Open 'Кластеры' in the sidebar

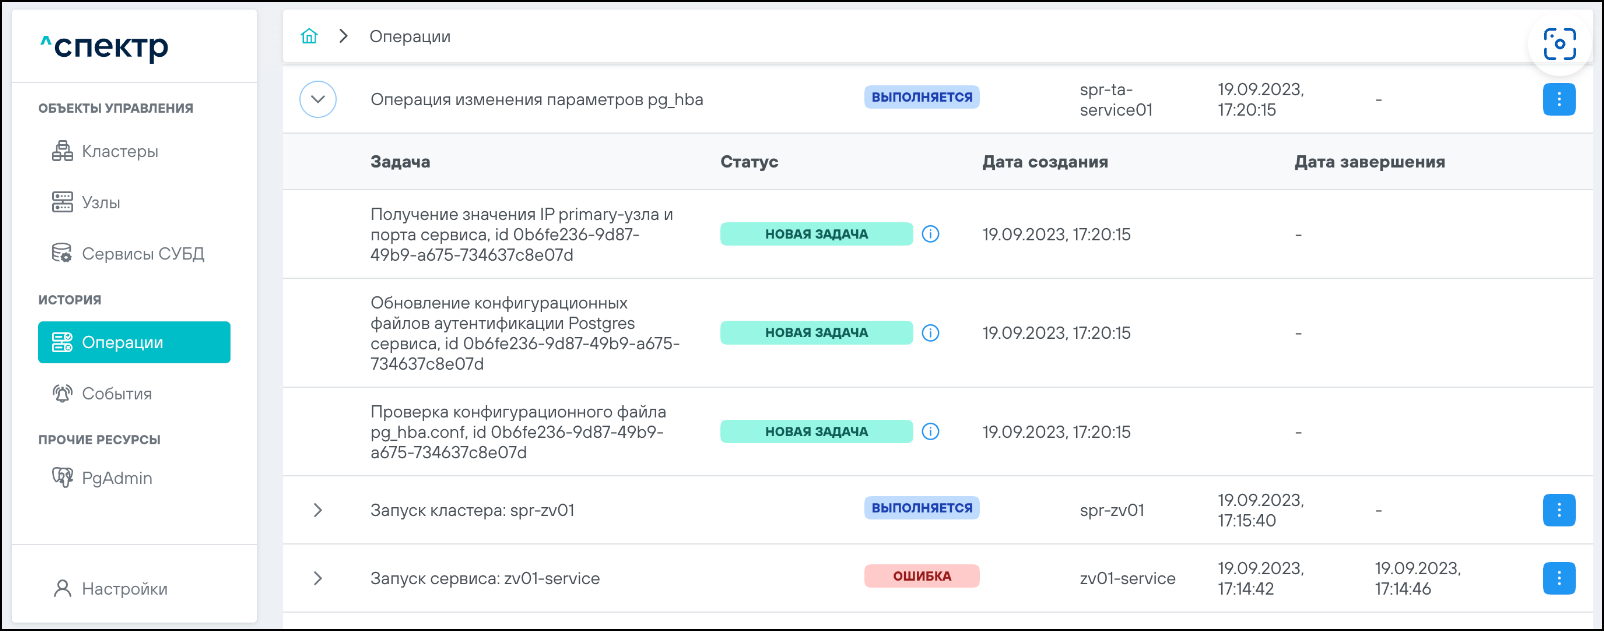click(120, 151)
